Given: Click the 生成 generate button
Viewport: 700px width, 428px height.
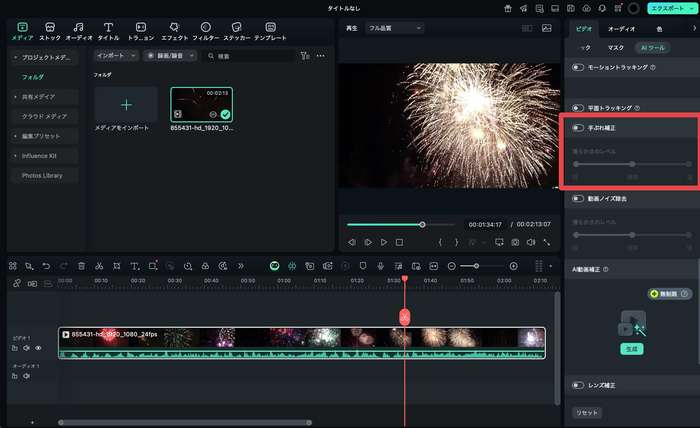Looking at the screenshot, I should pos(632,349).
